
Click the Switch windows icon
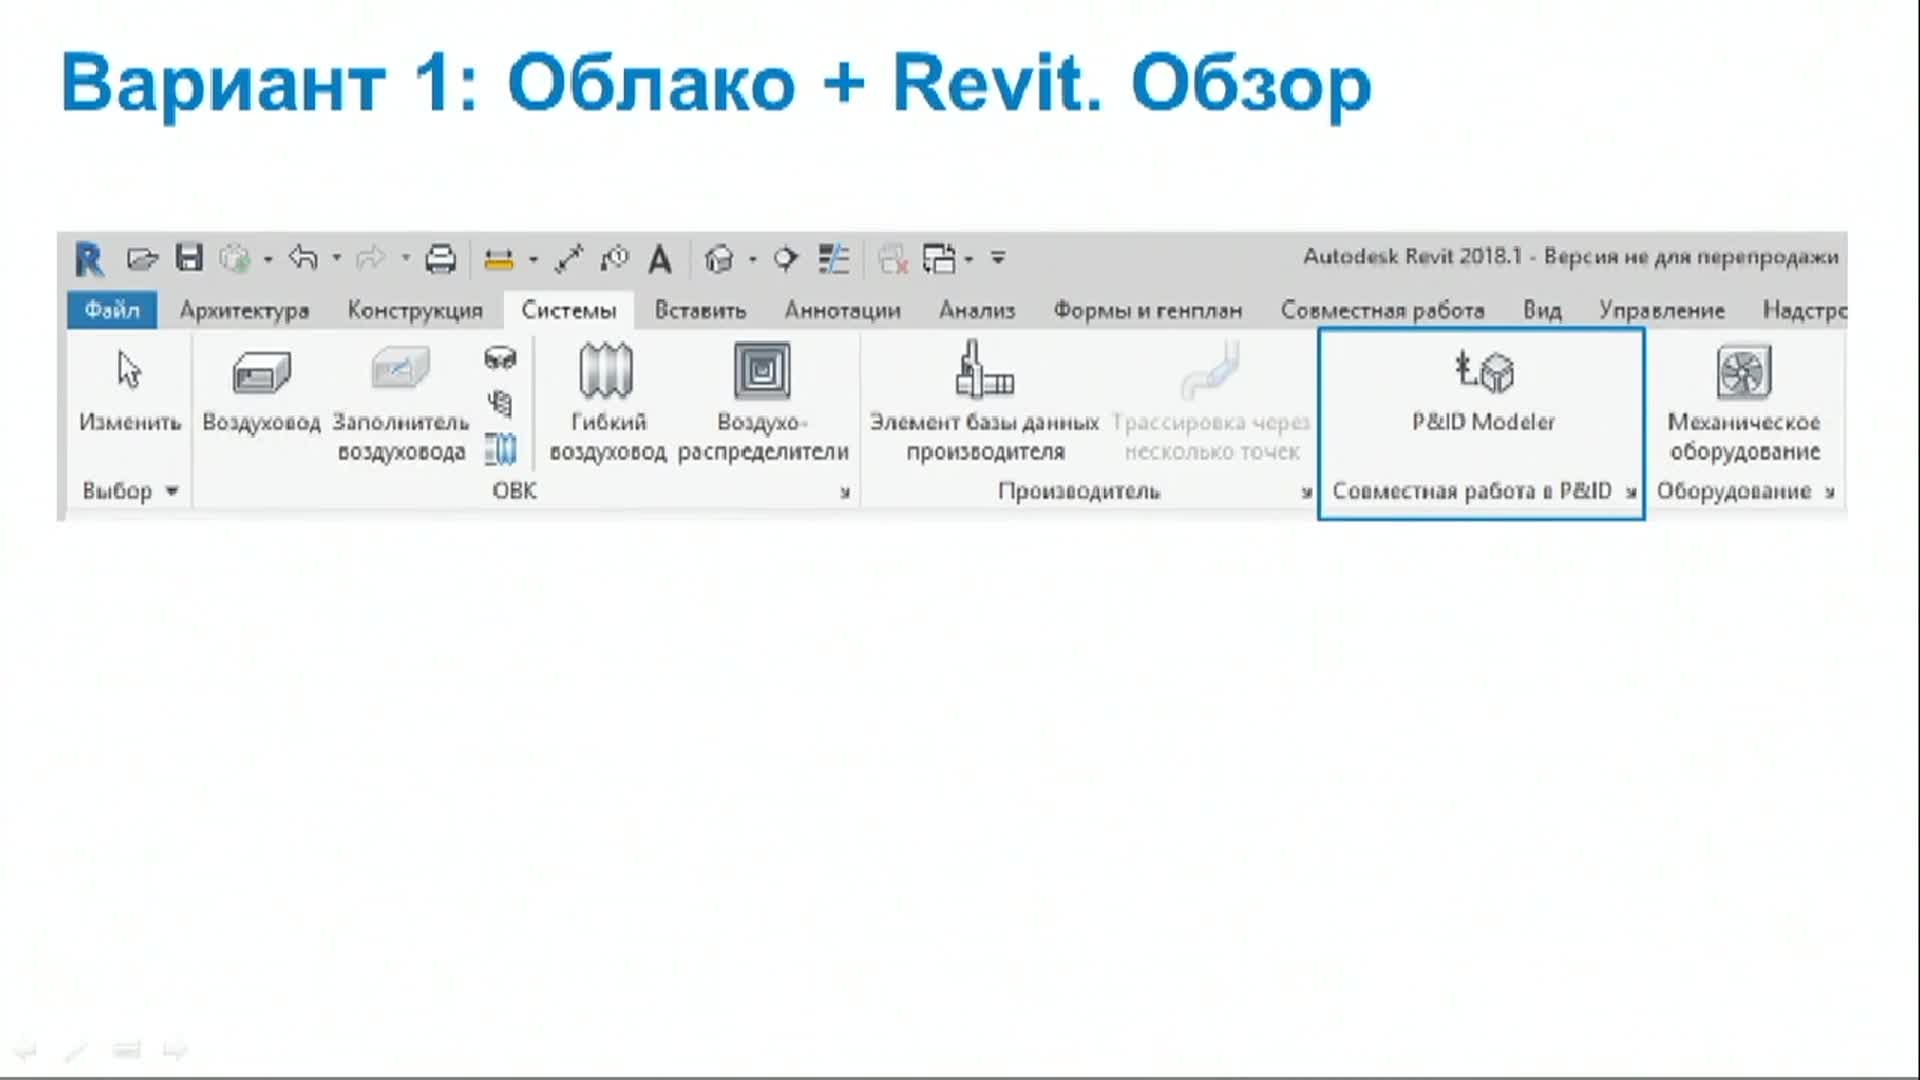(940, 259)
